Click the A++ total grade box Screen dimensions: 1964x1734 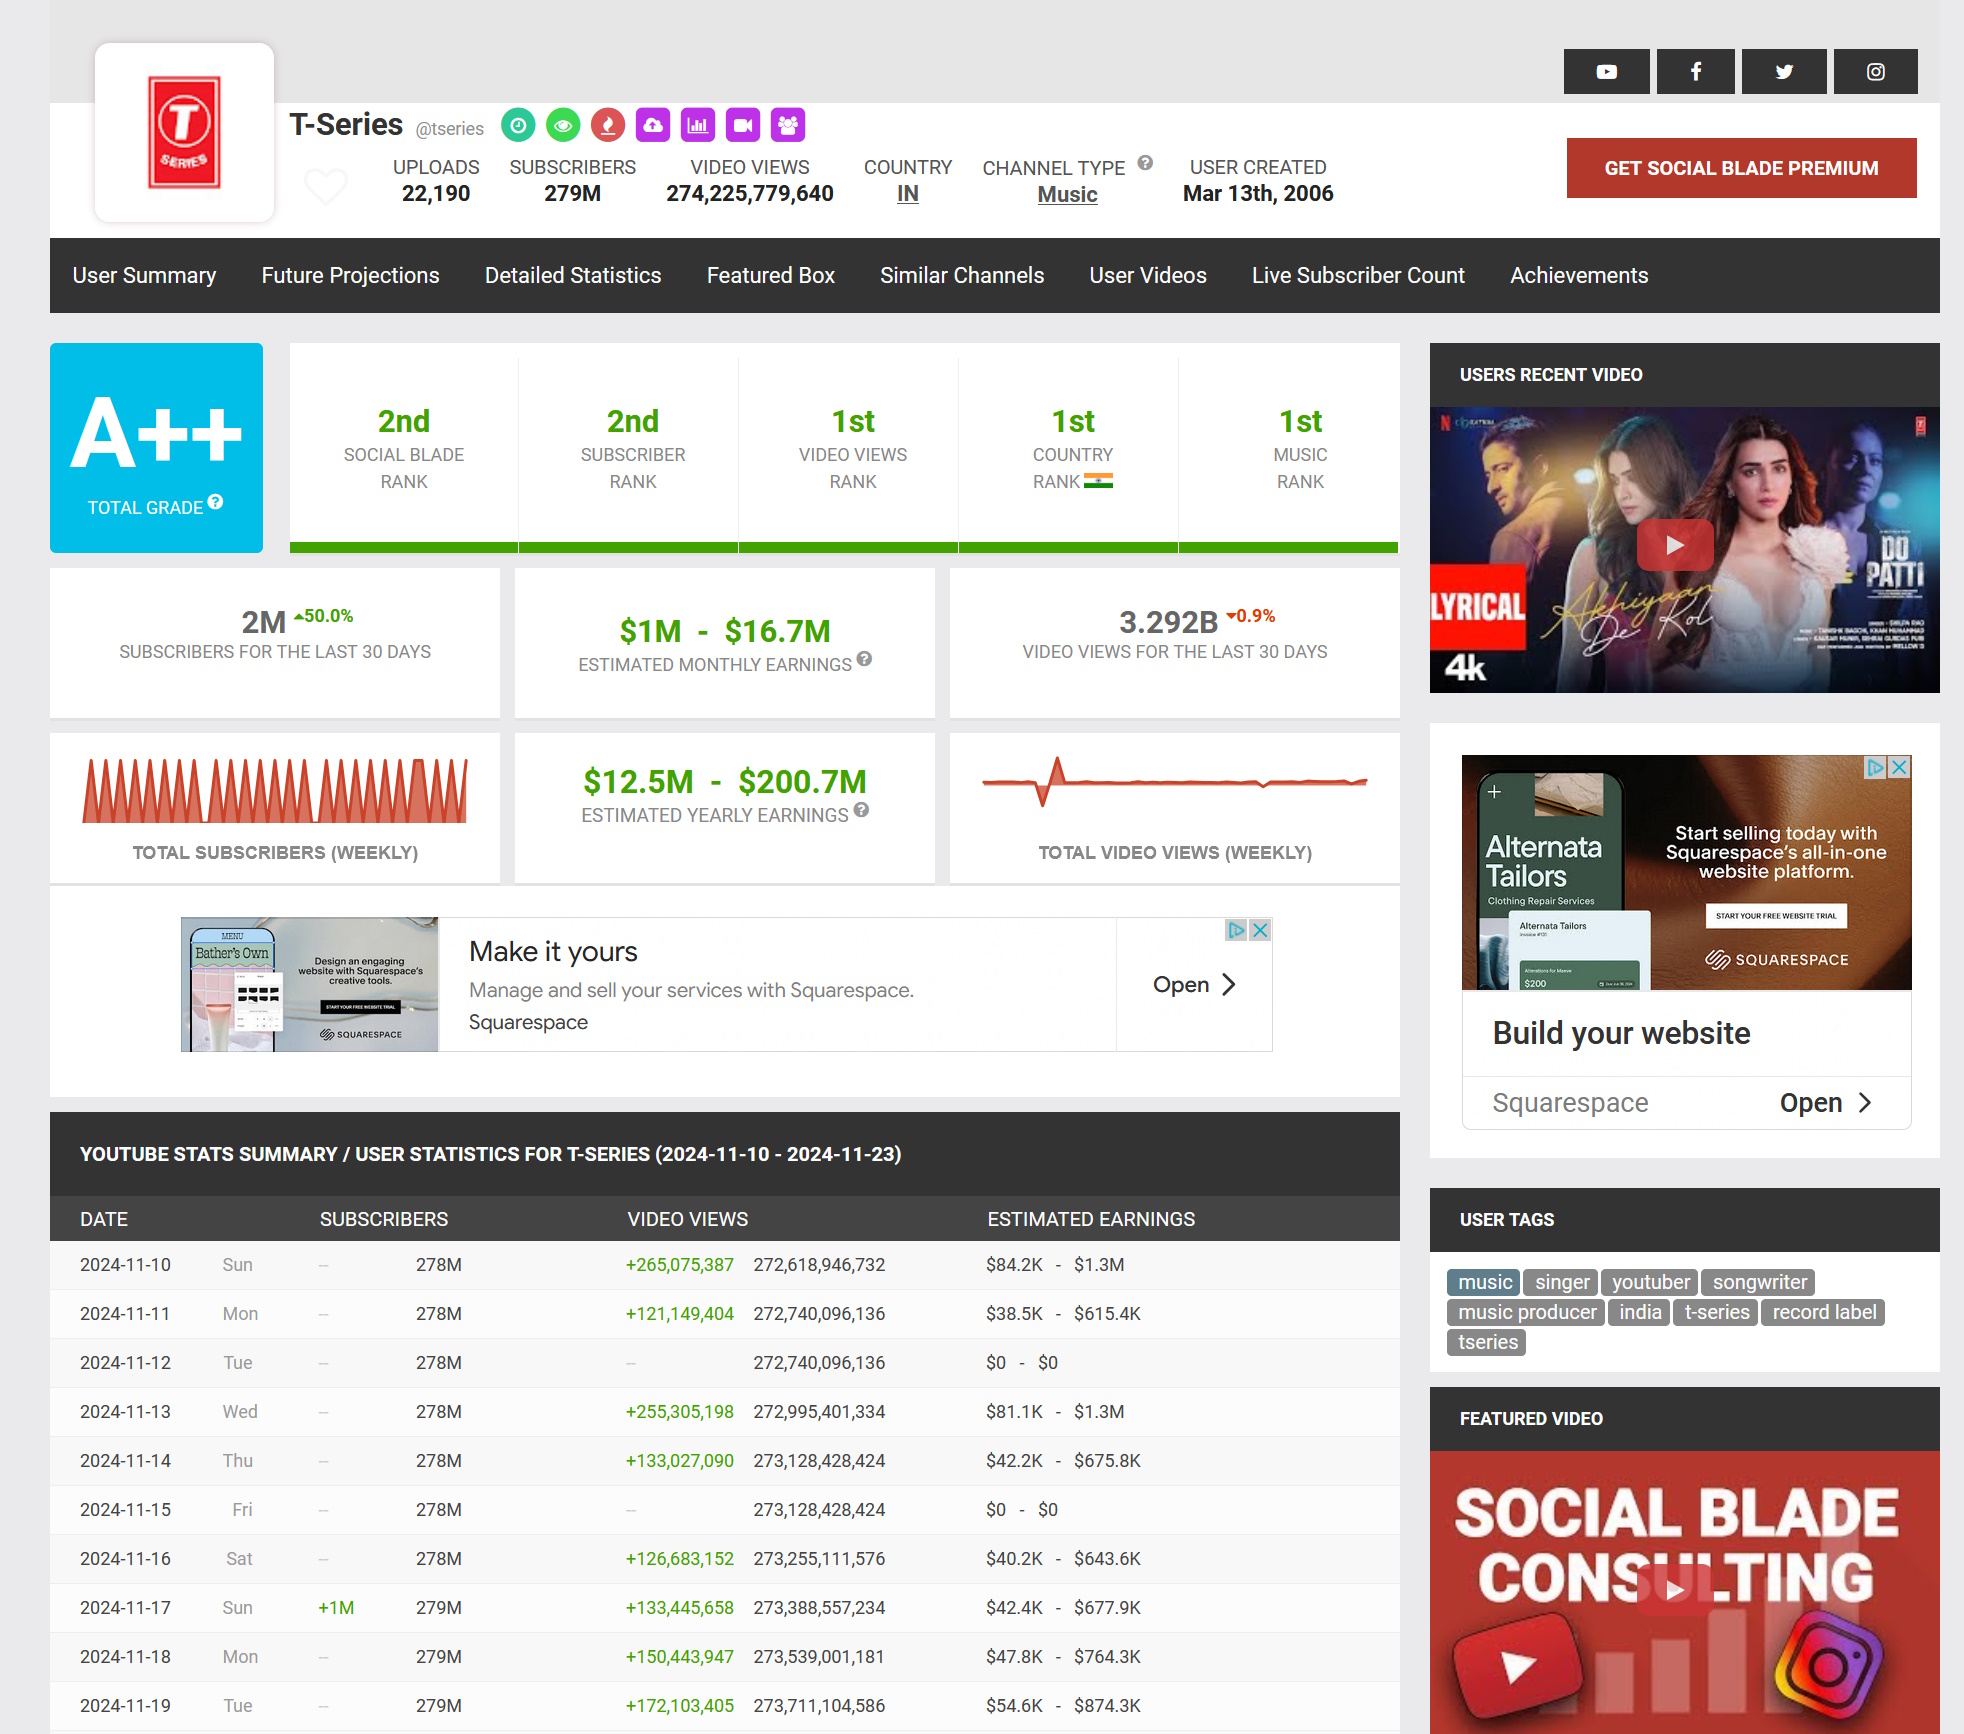click(x=156, y=448)
